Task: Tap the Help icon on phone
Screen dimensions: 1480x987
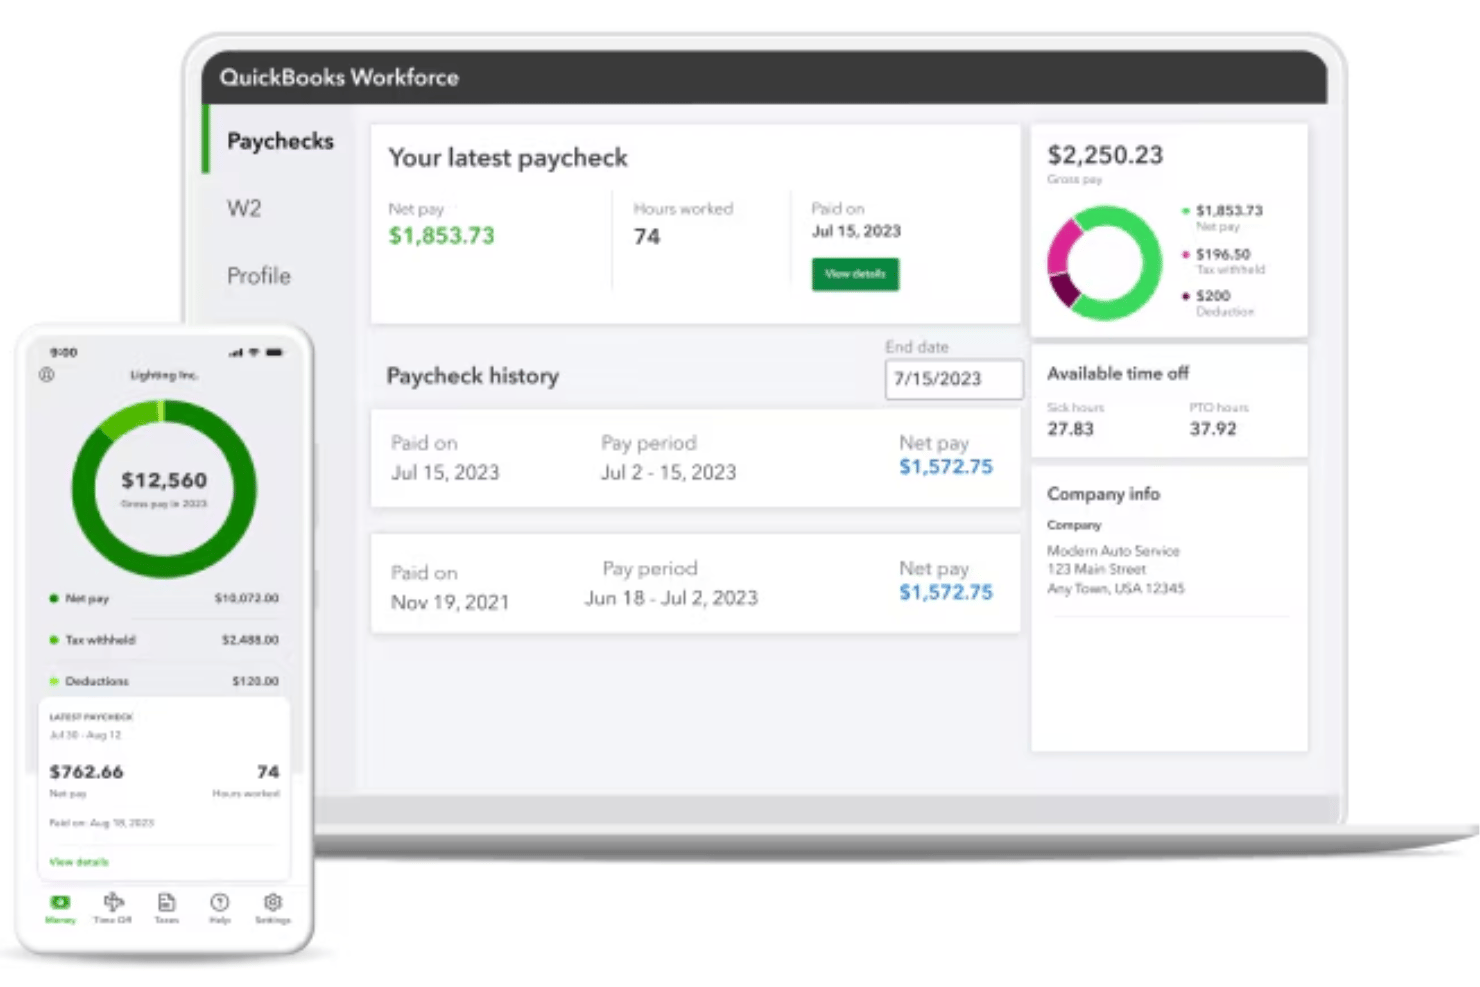Action: pos(220,903)
